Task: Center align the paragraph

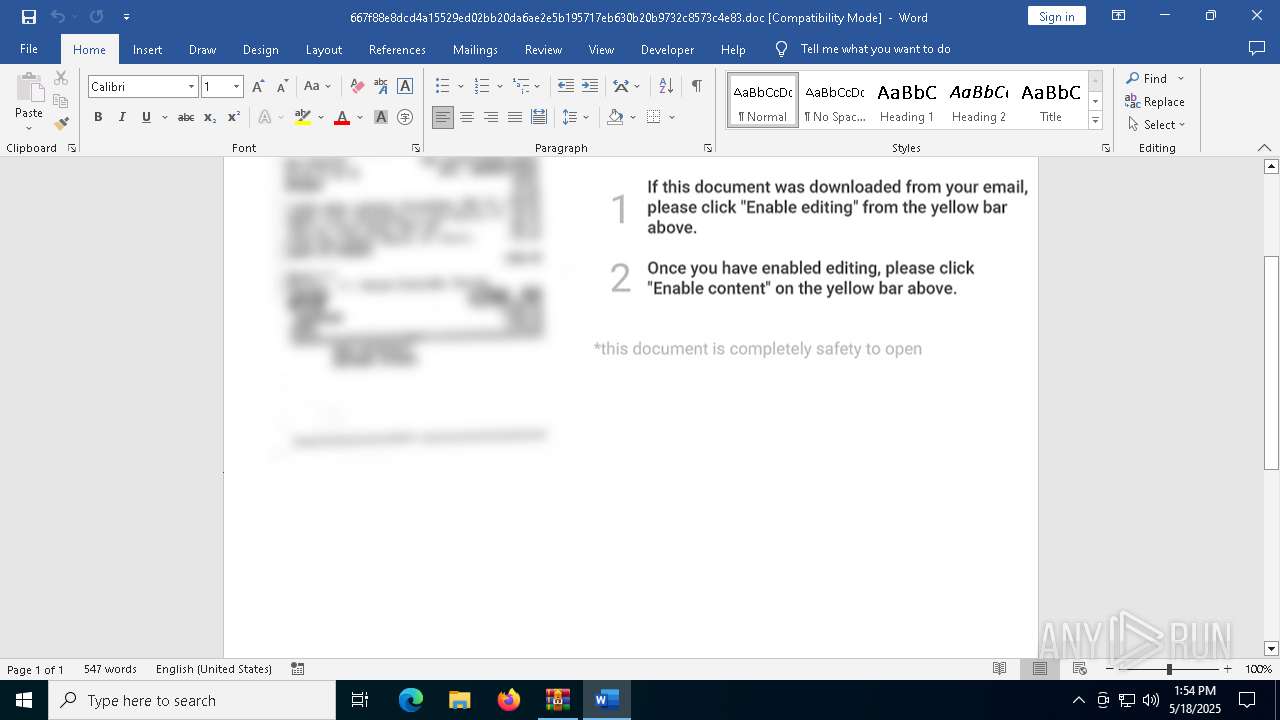Action: pos(467,118)
